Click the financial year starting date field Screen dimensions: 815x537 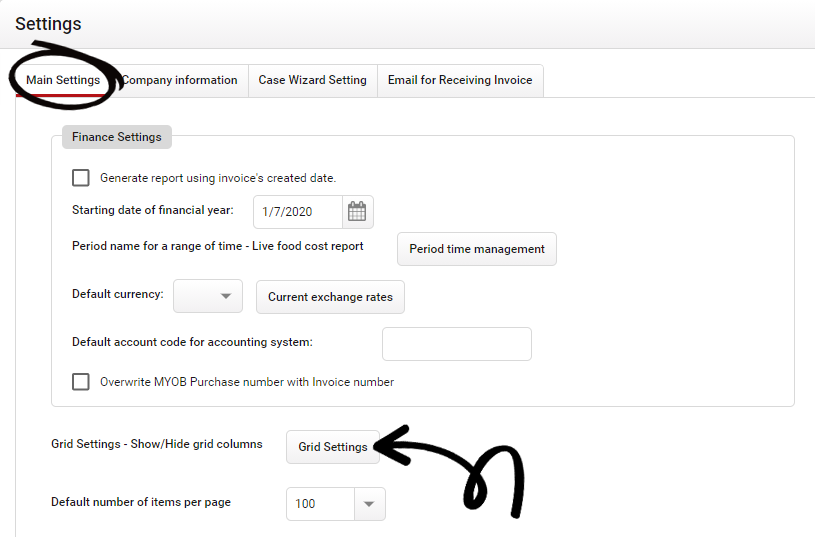297,211
